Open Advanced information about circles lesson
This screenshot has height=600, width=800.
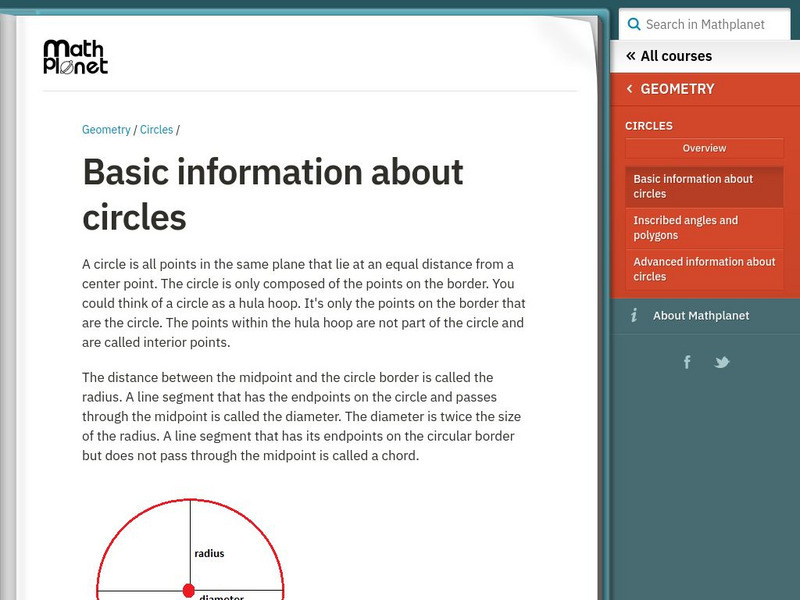coord(704,269)
